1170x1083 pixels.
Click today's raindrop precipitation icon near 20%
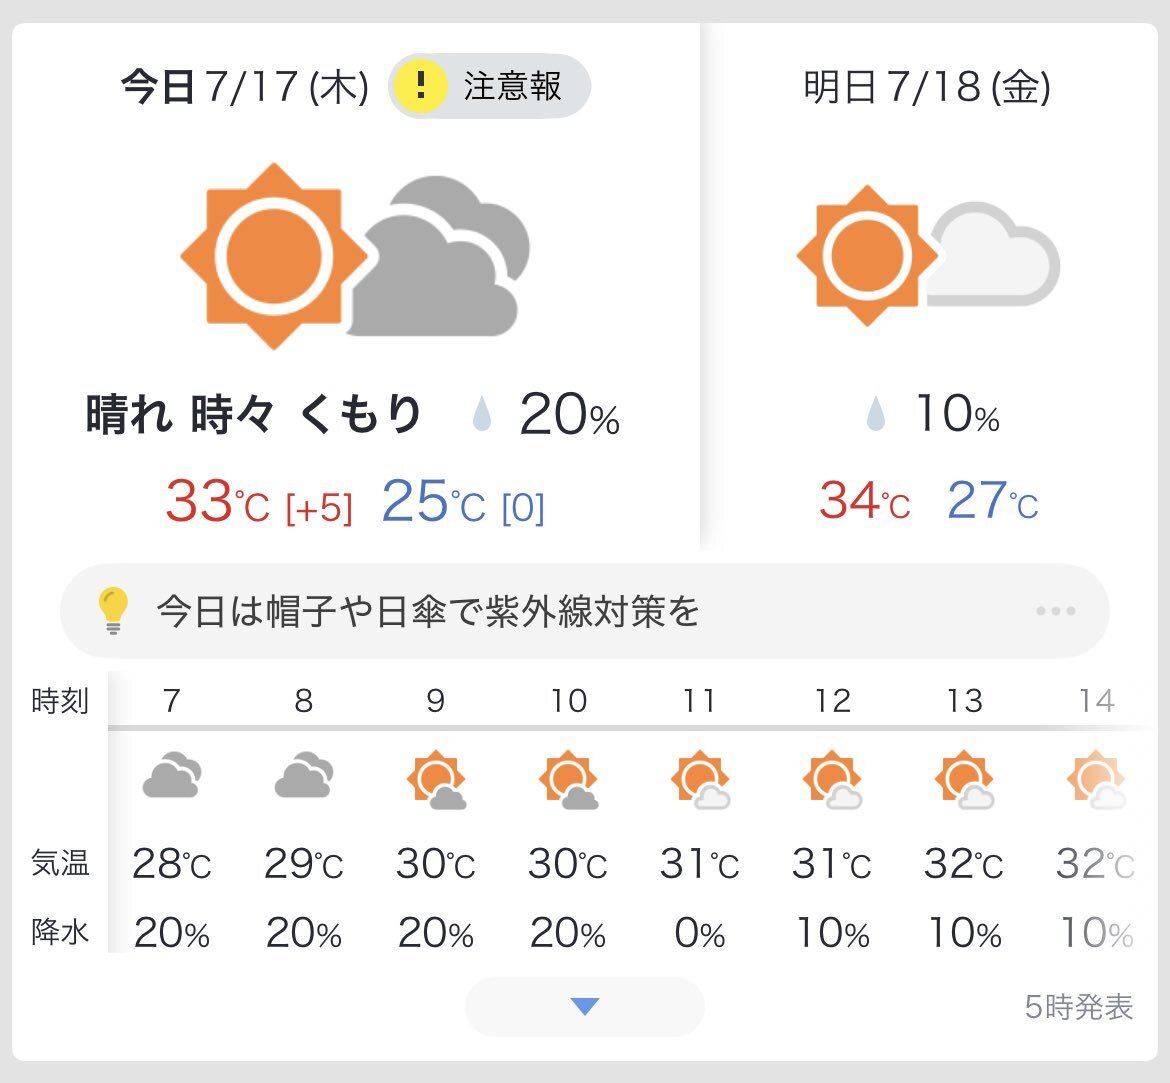pos(482,414)
